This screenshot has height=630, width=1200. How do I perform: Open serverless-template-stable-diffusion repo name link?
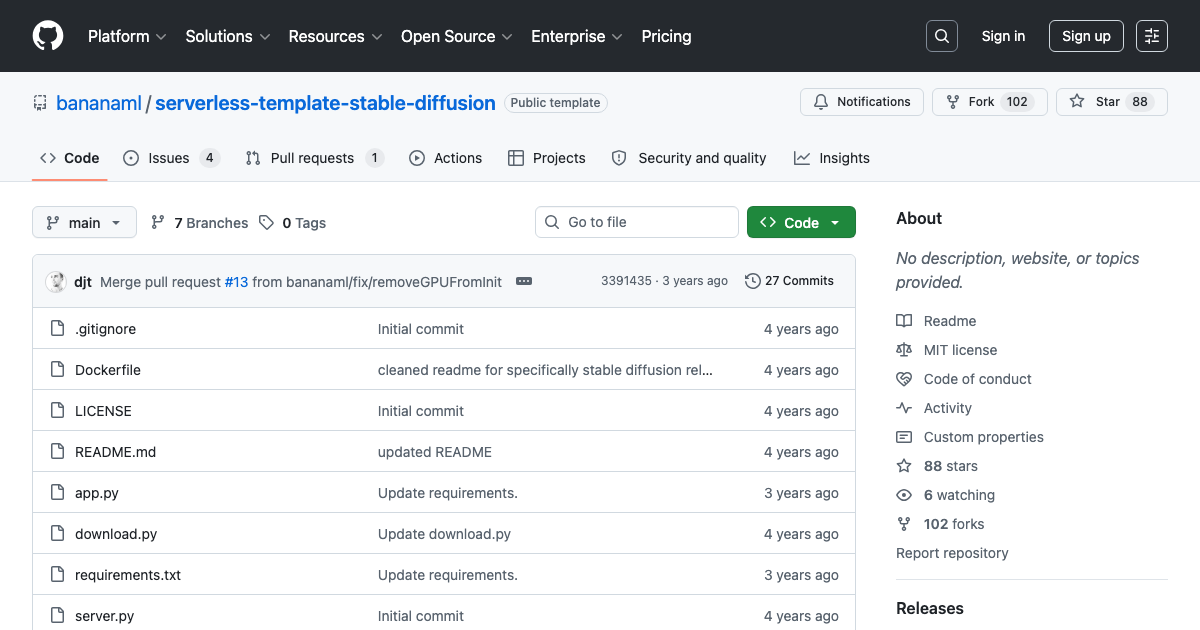click(x=325, y=103)
